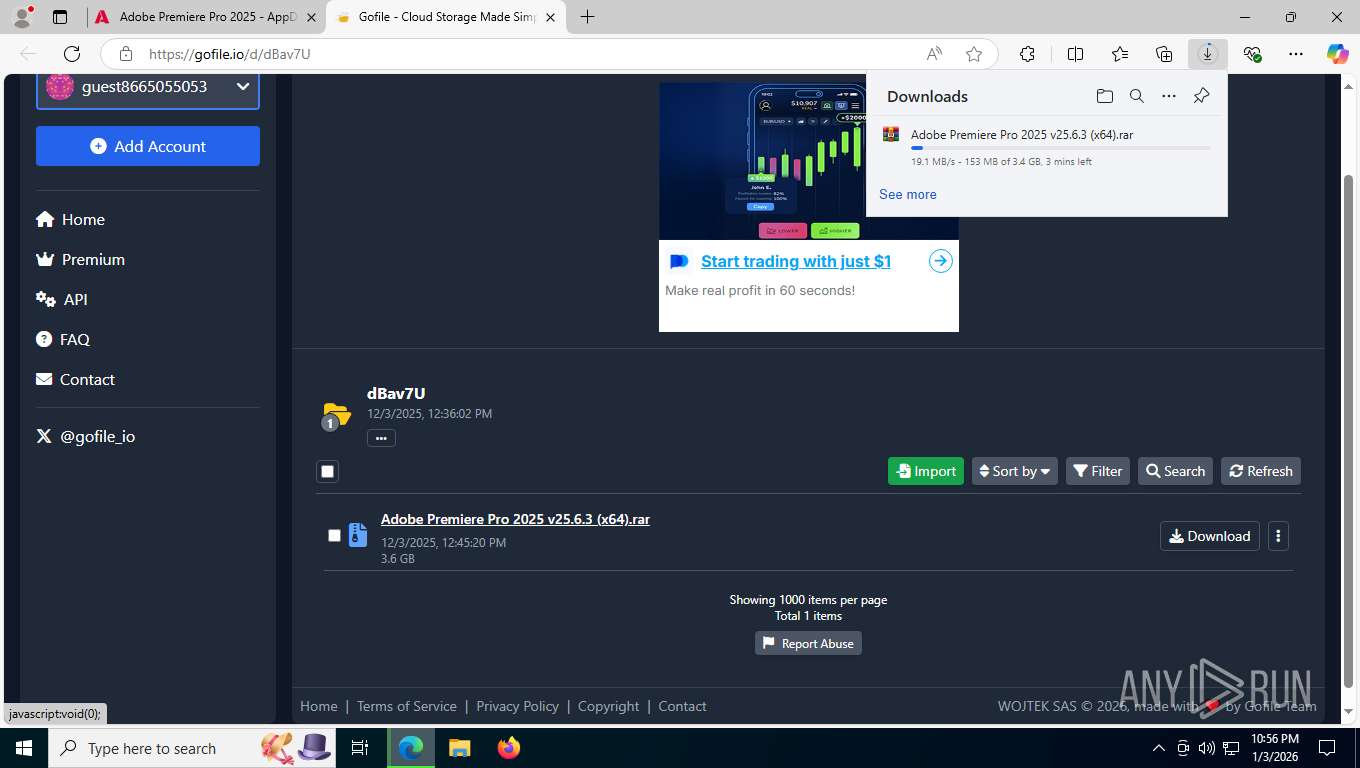
Task: Open the tab actions menu icon
Action: tap(60, 17)
